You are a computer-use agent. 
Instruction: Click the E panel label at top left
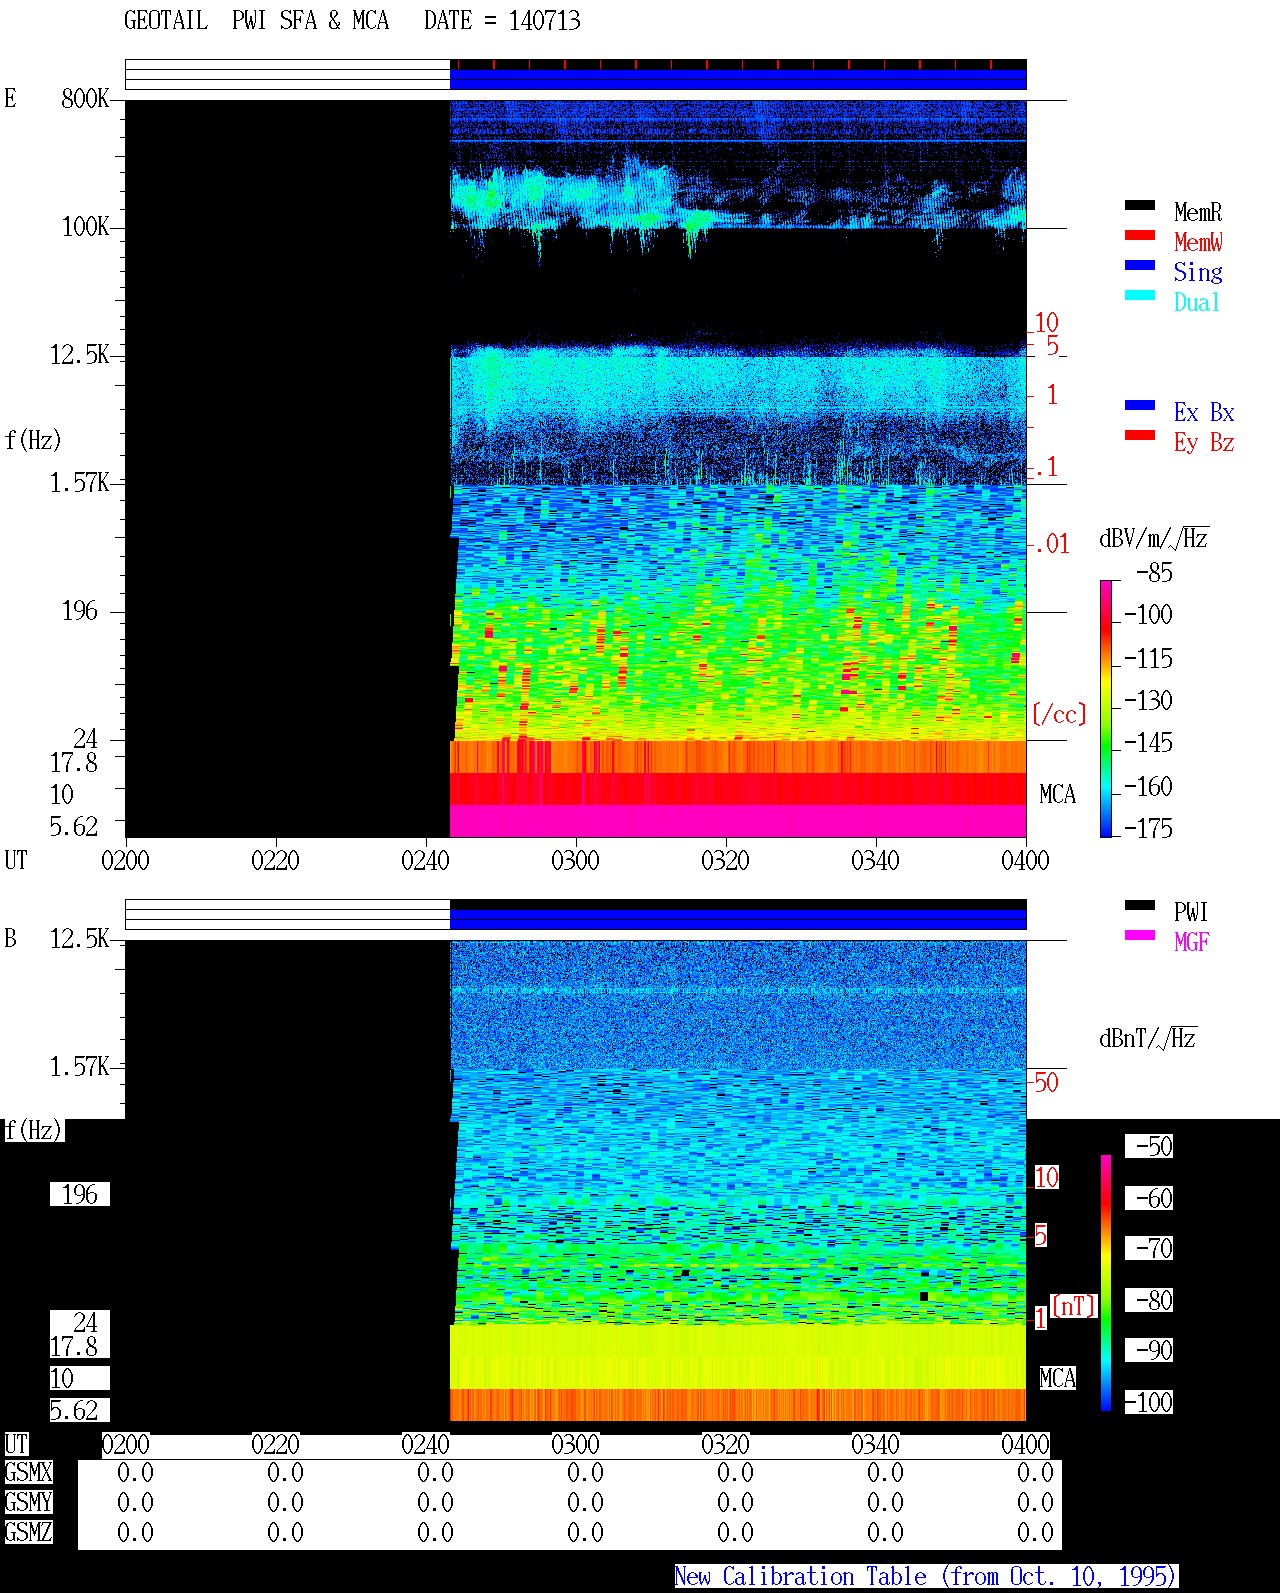coord(10,98)
